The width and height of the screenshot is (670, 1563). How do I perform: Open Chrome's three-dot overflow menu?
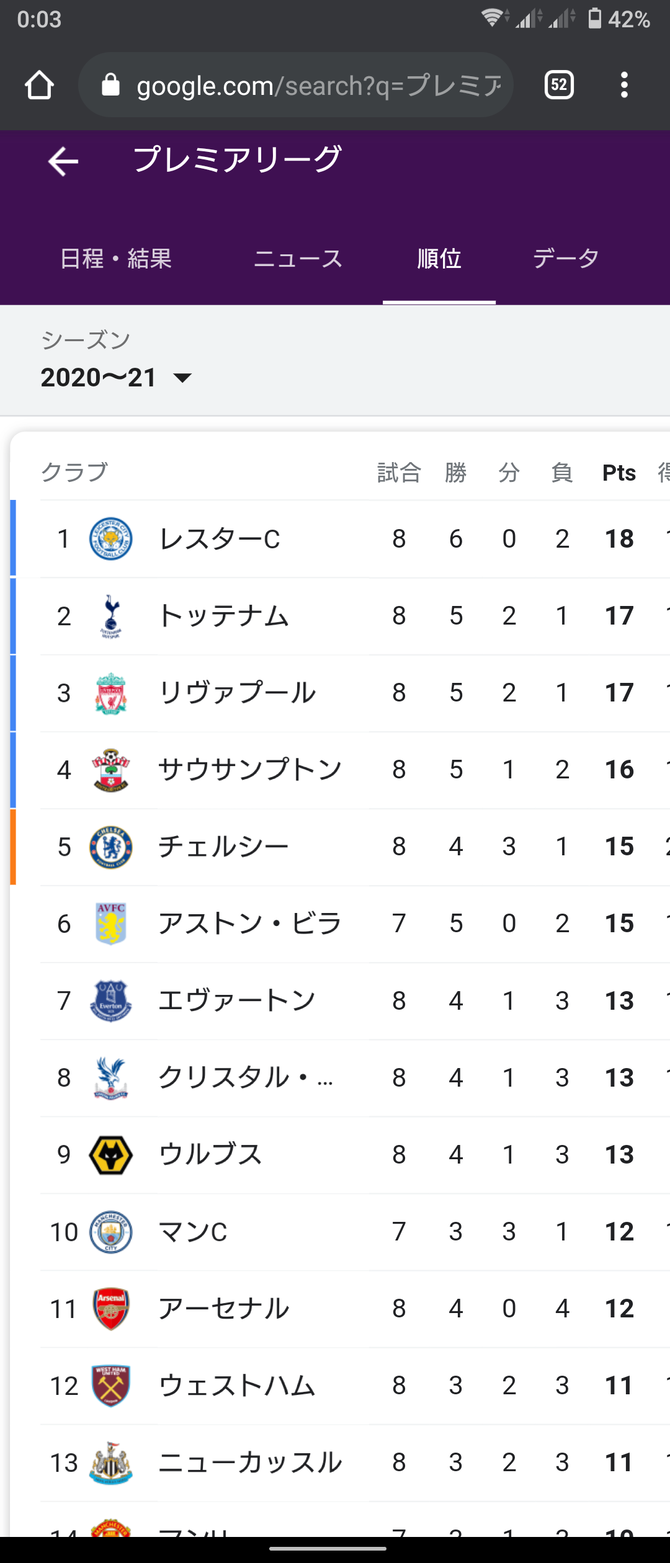[x=624, y=86]
